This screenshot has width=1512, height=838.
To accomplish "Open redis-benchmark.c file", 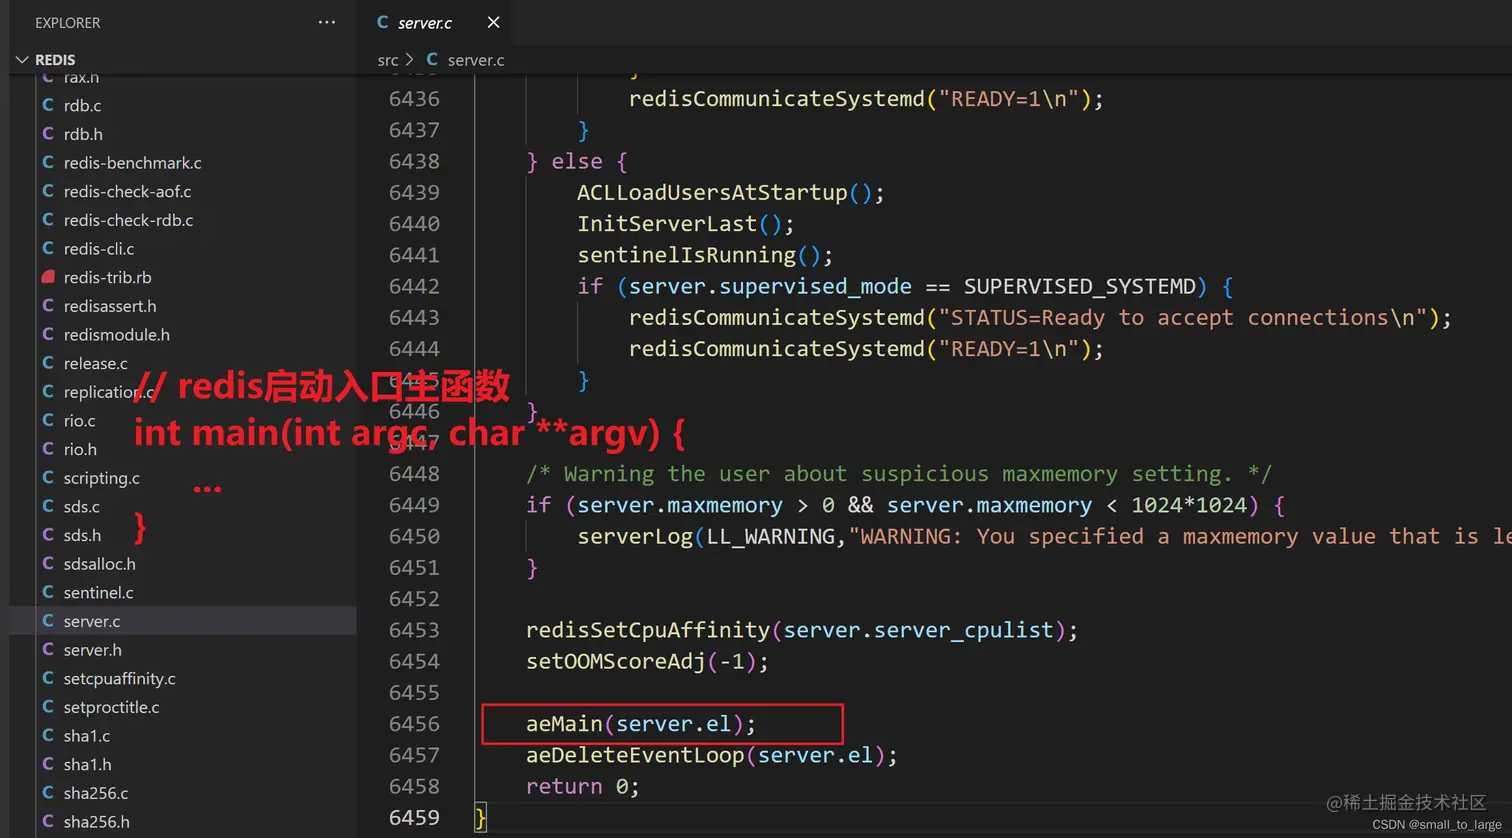I will (x=133, y=162).
